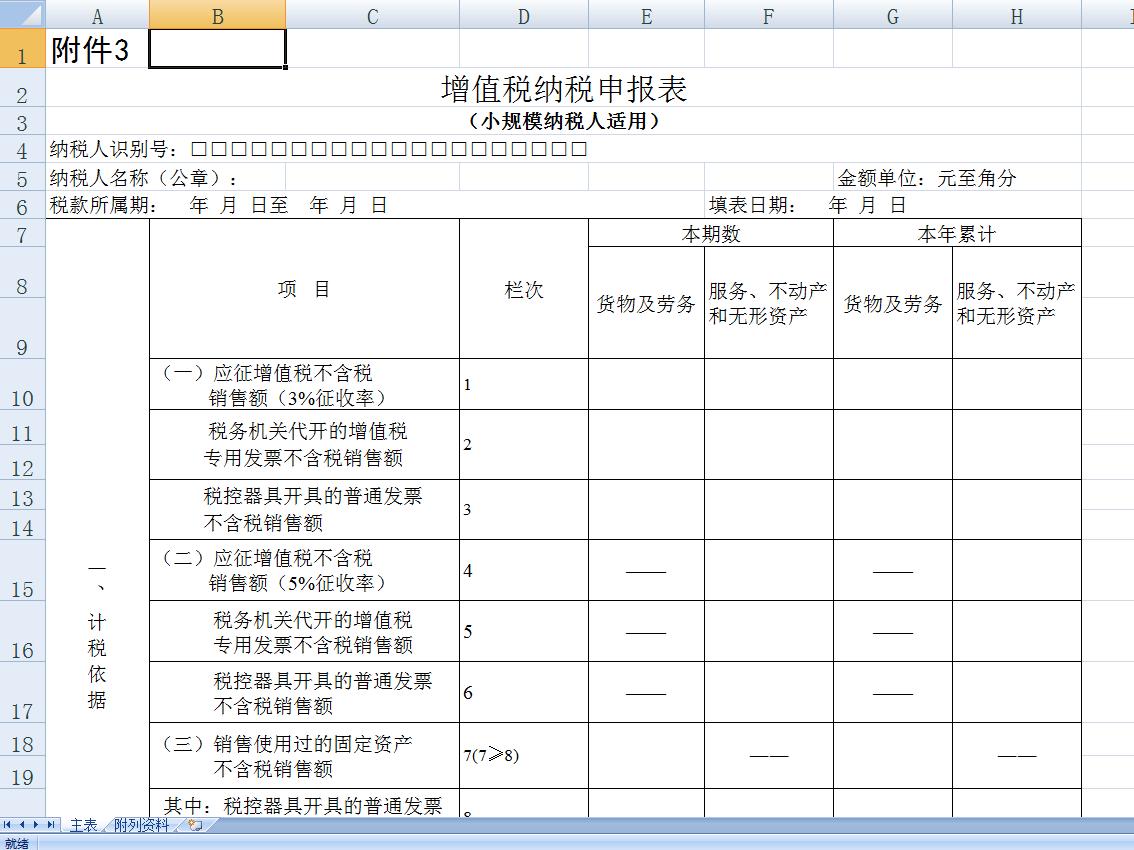The height and width of the screenshot is (850, 1134).
Task: Select column G header
Action: point(893,15)
